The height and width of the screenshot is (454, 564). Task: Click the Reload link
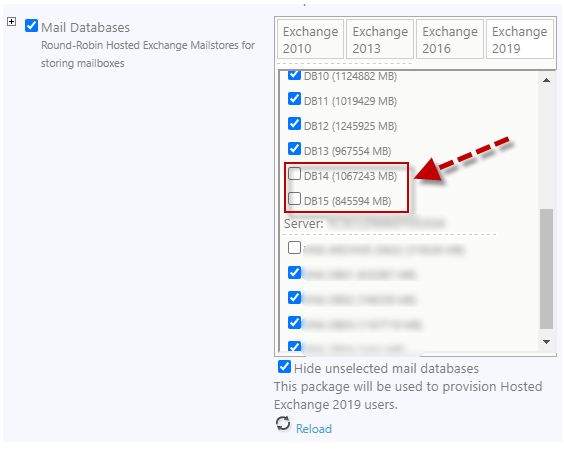314,429
